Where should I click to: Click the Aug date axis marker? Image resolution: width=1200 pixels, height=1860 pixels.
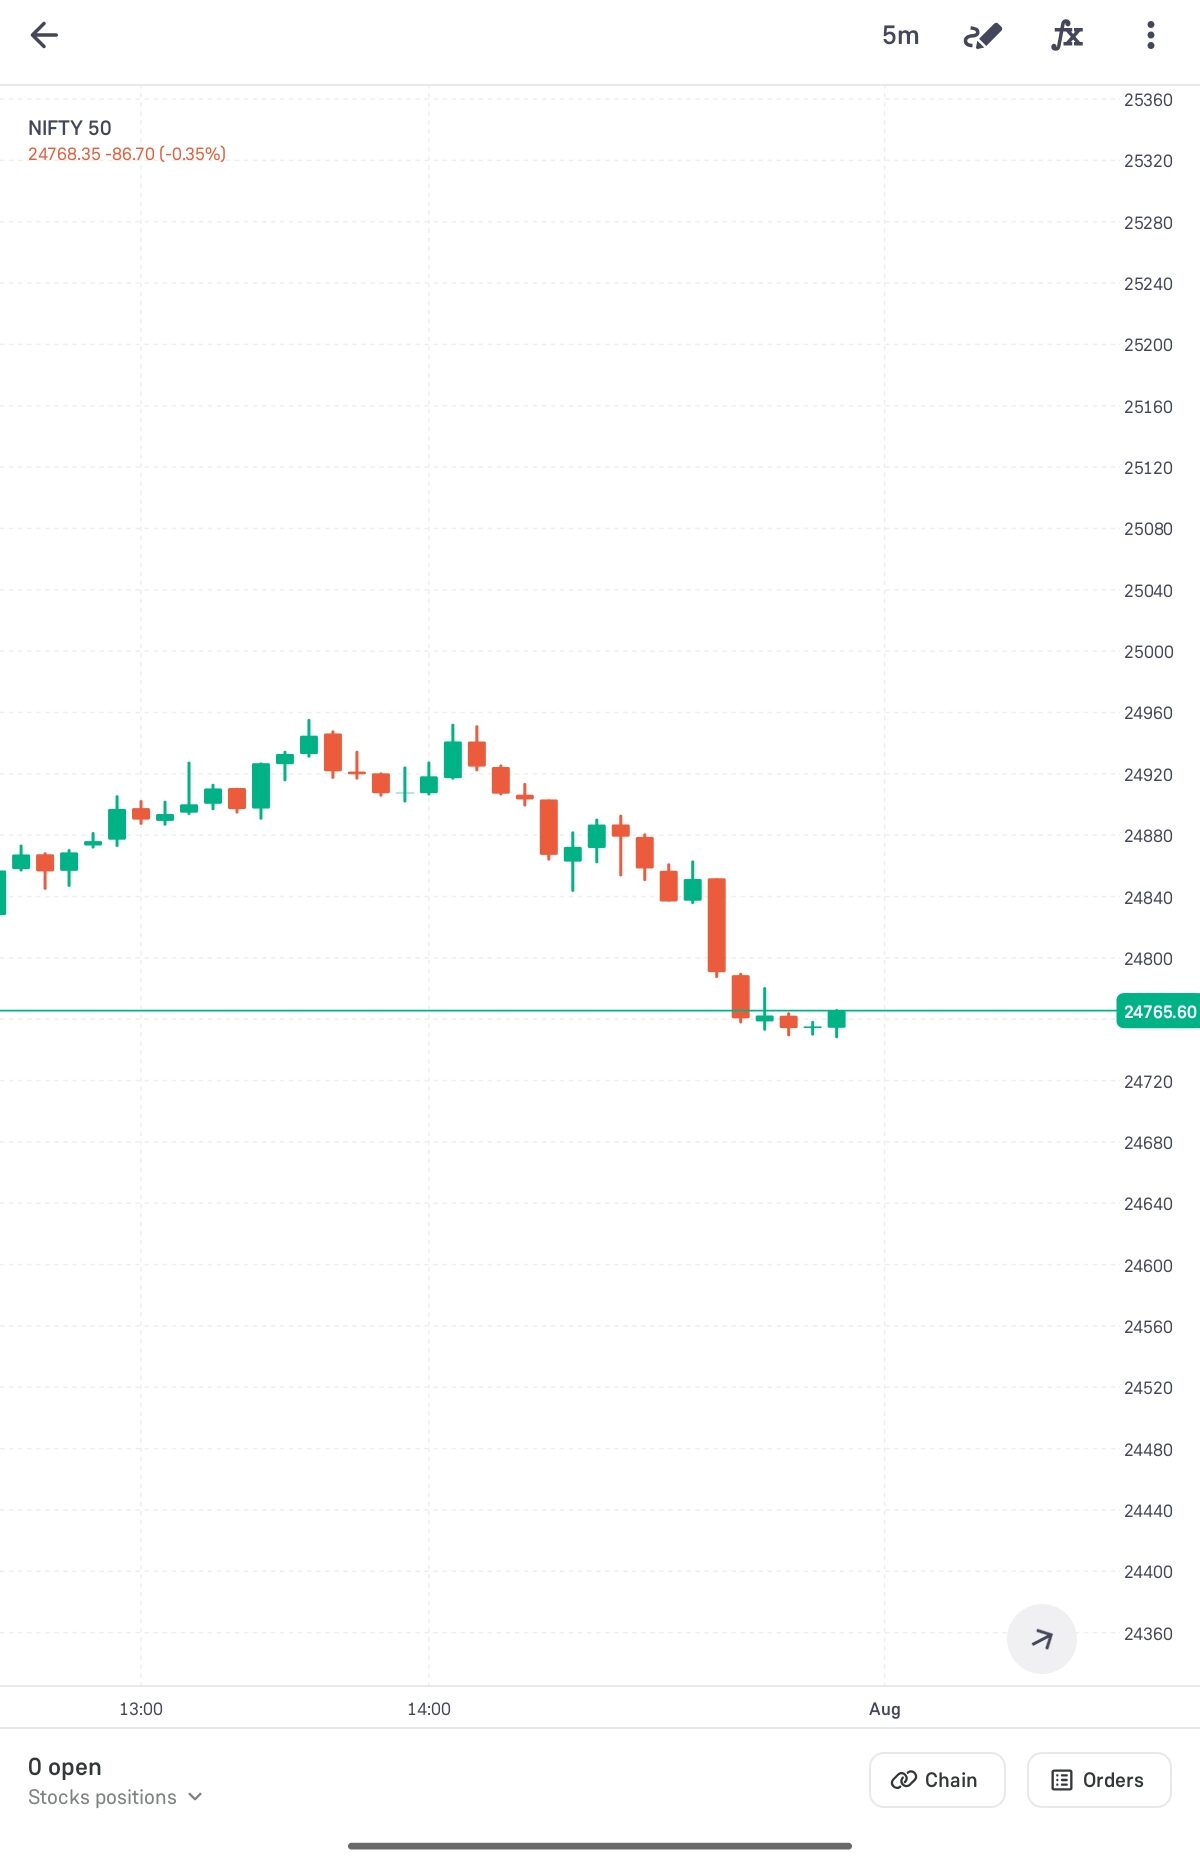click(885, 1709)
